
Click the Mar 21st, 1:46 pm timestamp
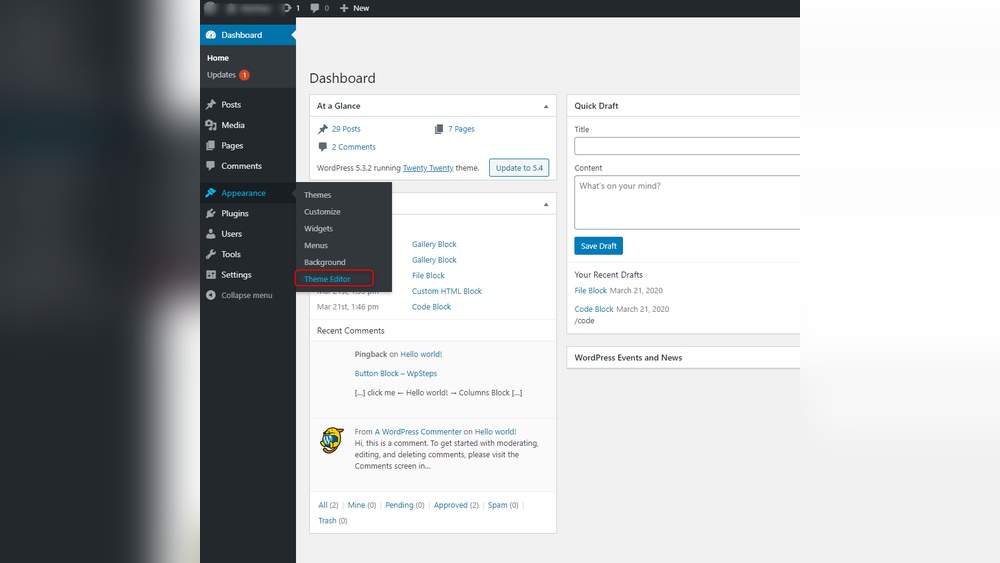[348, 307]
